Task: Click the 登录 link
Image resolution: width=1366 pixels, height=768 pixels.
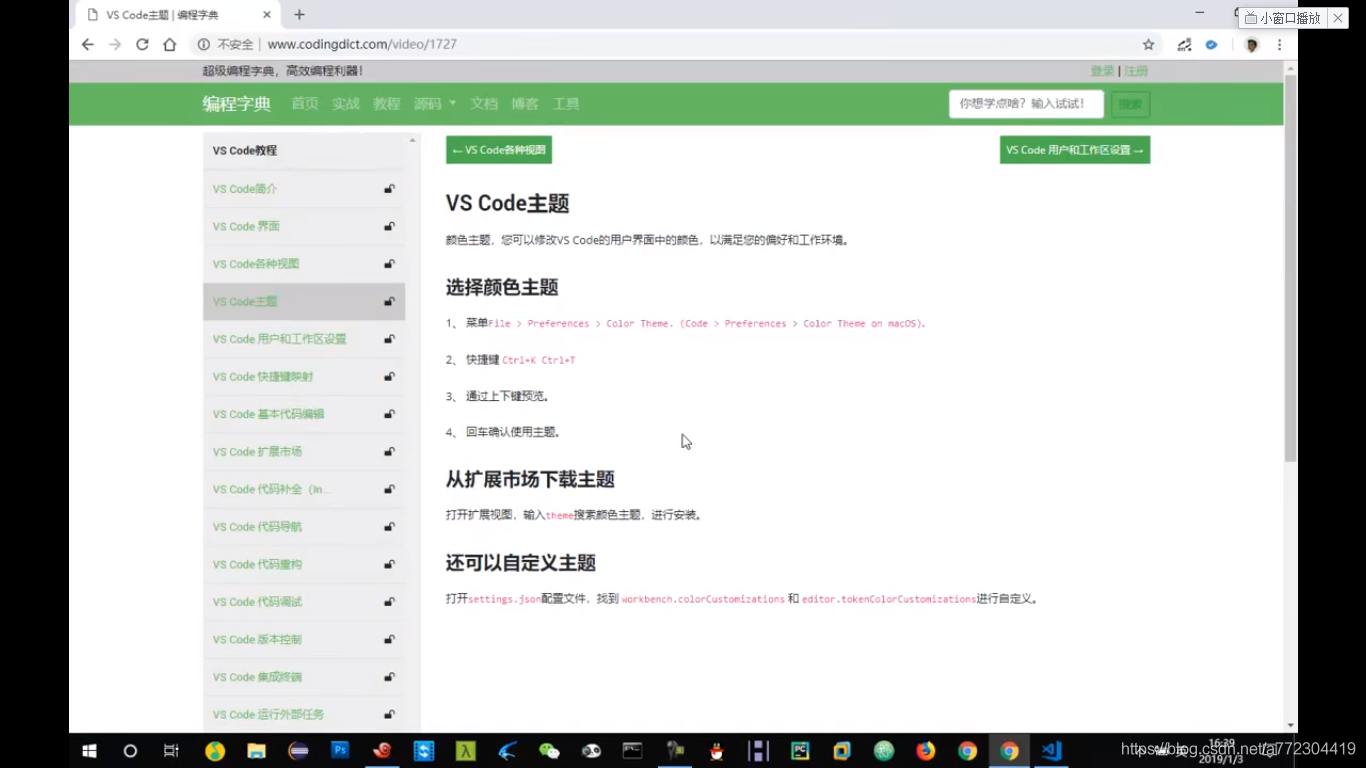Action: (1102, 71)
